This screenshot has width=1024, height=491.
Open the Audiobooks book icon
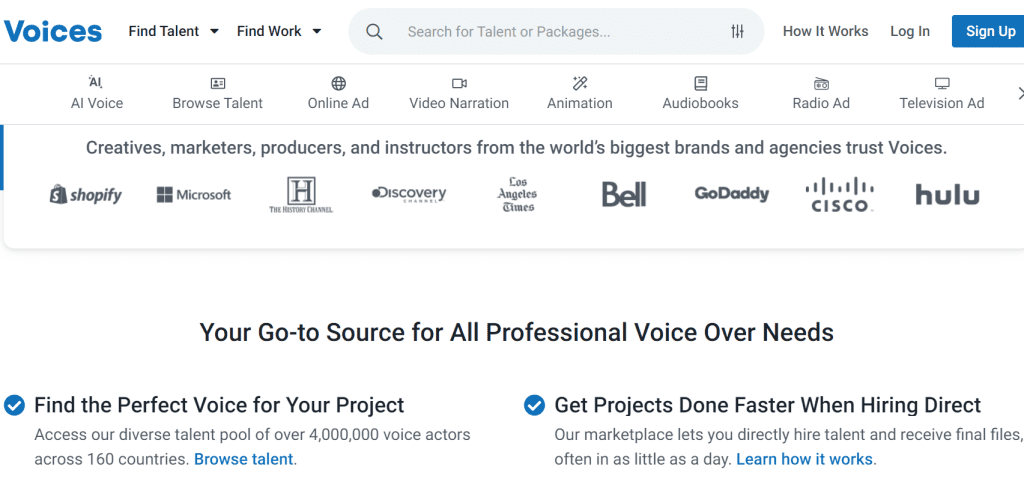coord(700,83)
